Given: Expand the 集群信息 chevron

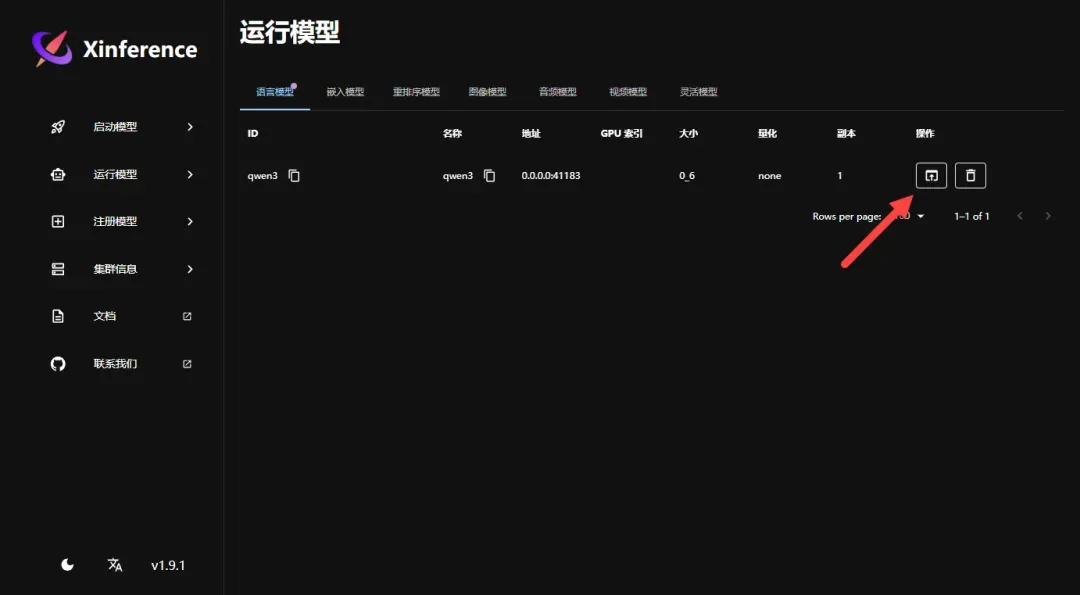Looking at the screenshot, I should [x=190, y=269].
